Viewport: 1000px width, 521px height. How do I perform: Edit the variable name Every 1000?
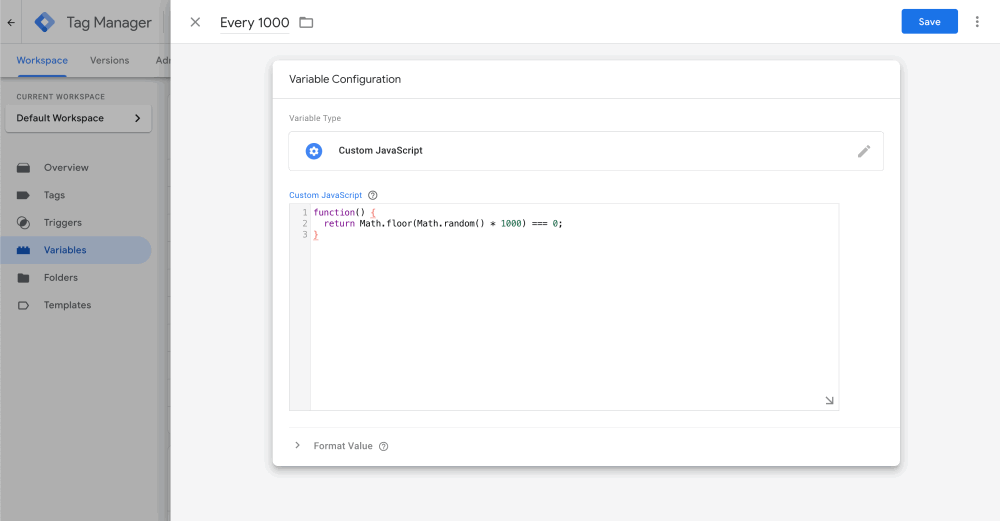(254, 22)
